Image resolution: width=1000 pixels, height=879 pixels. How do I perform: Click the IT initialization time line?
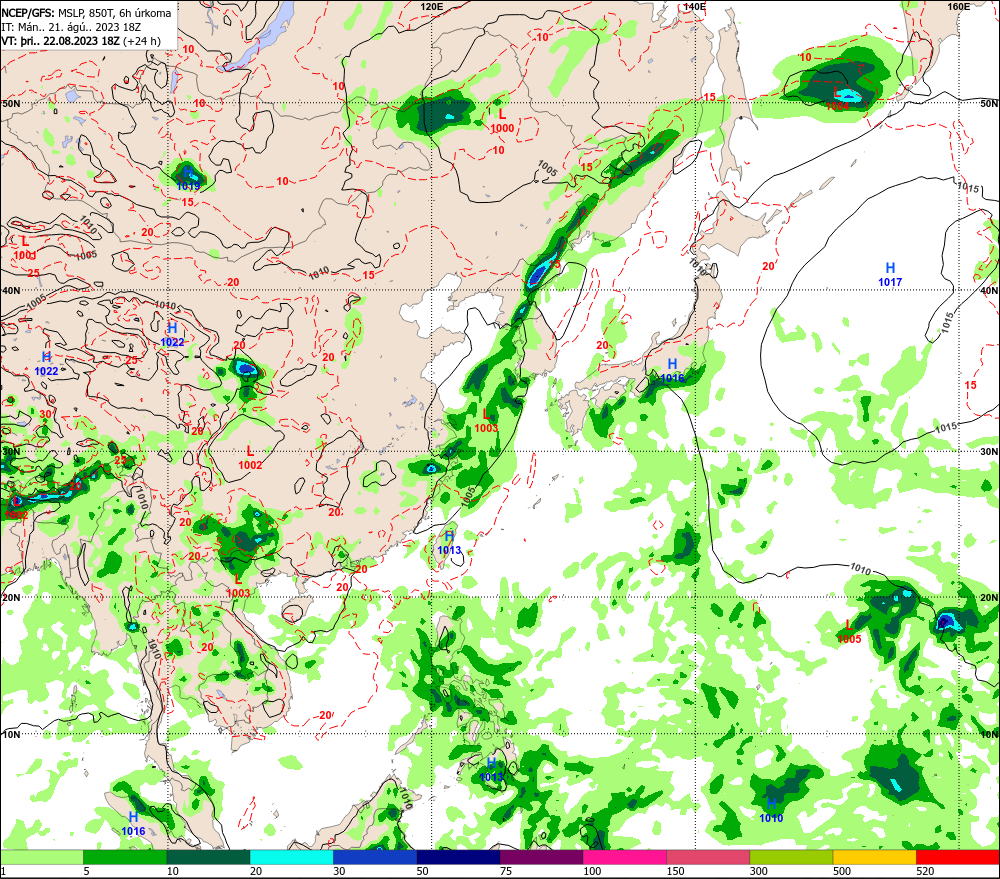click(71, 27)
